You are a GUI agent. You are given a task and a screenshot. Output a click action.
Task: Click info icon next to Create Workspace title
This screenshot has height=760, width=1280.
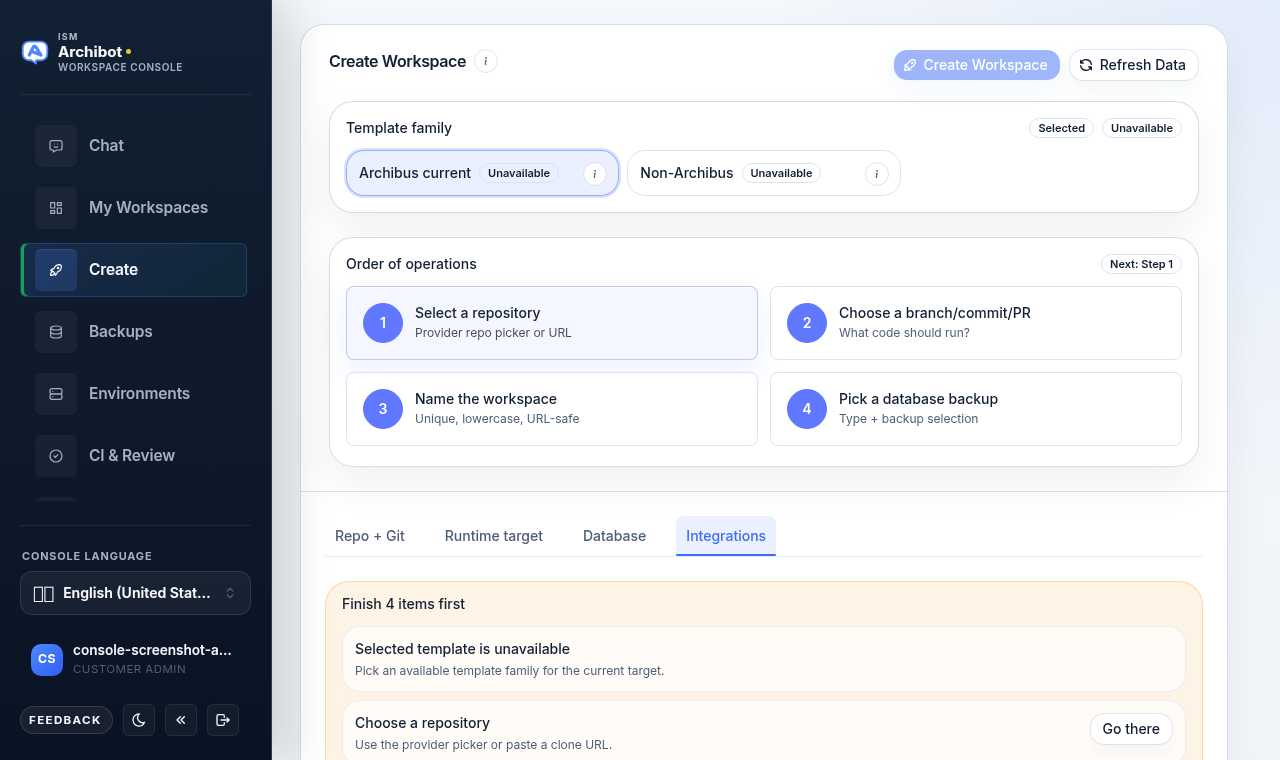(486, 61)
